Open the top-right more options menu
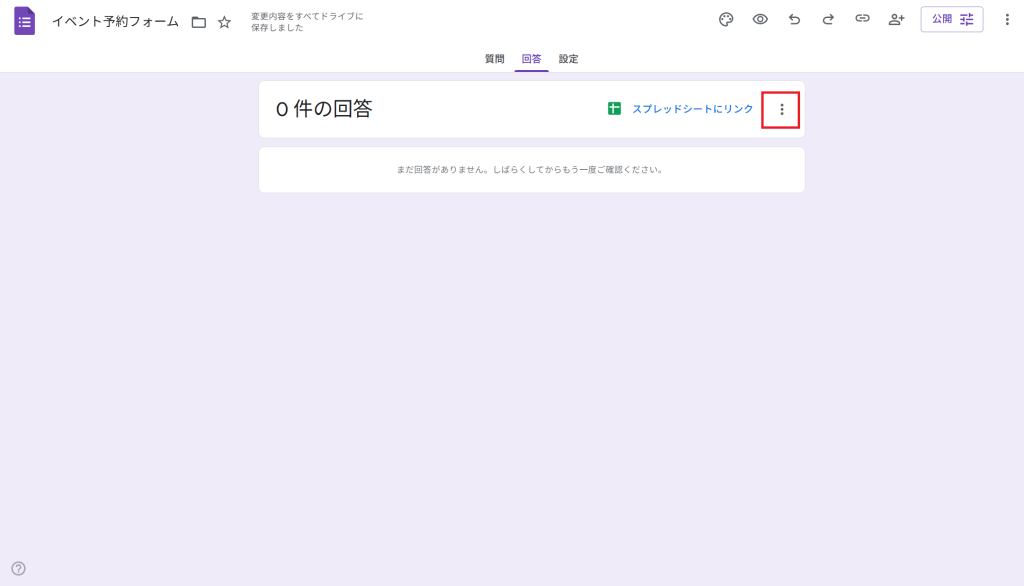The height and width of the screenshot is (586, 1024). coord(1007,20)
